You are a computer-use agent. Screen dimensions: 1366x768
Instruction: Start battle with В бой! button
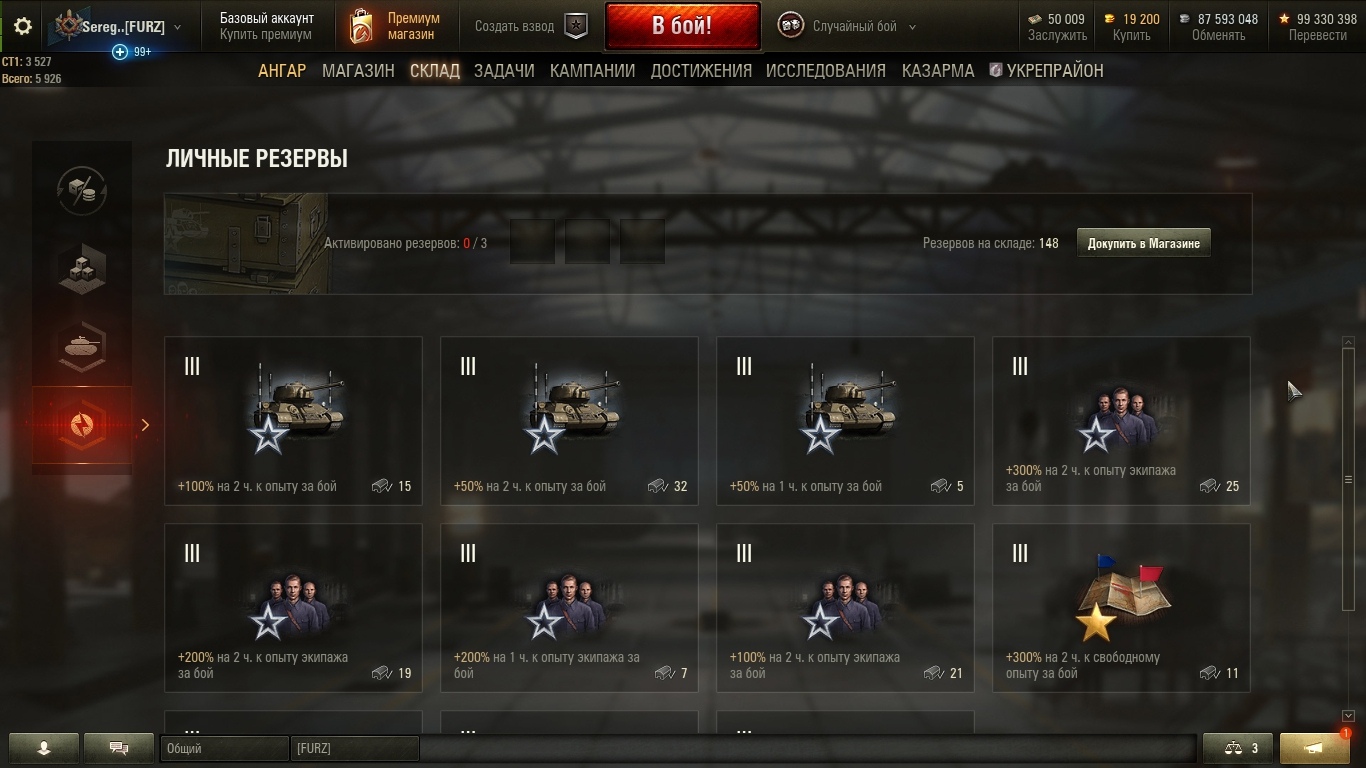[x=682, y=26]
